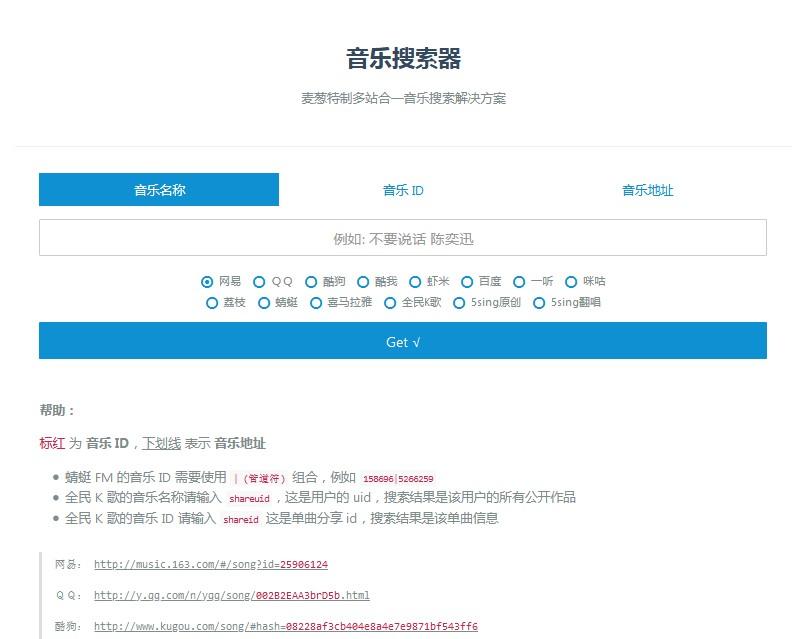Pick the 酷我 radio option
The image size is (809, 639).
(x=364, y=282)
